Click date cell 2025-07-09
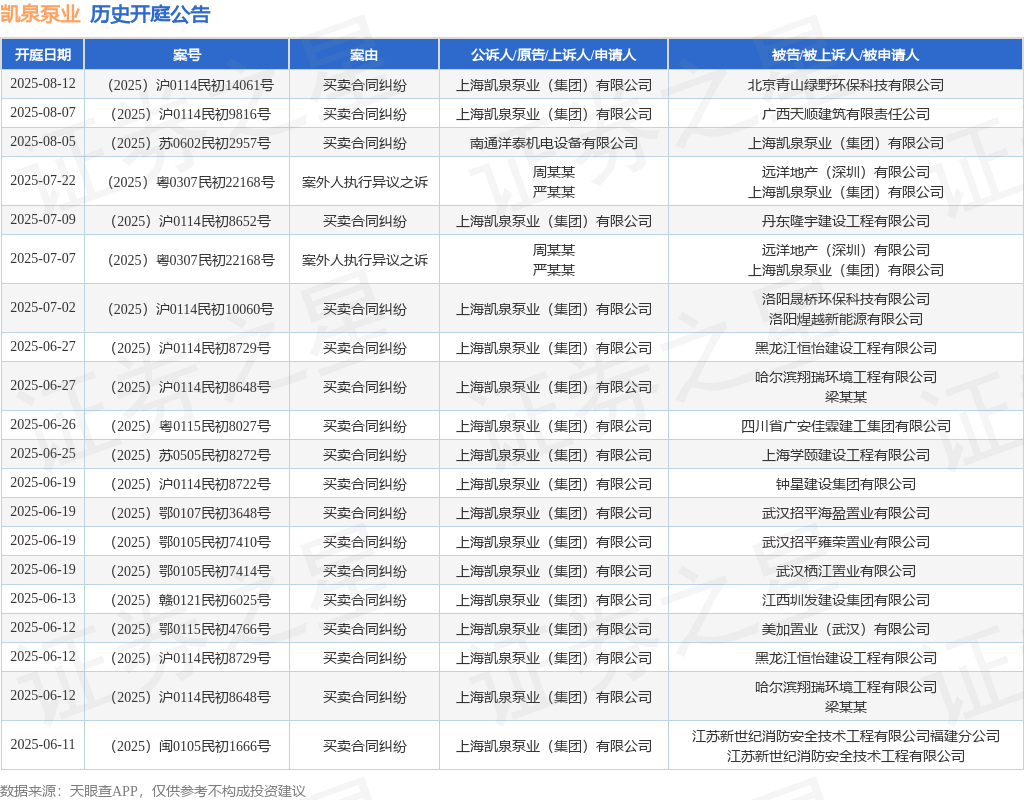 tap(43, 219)
